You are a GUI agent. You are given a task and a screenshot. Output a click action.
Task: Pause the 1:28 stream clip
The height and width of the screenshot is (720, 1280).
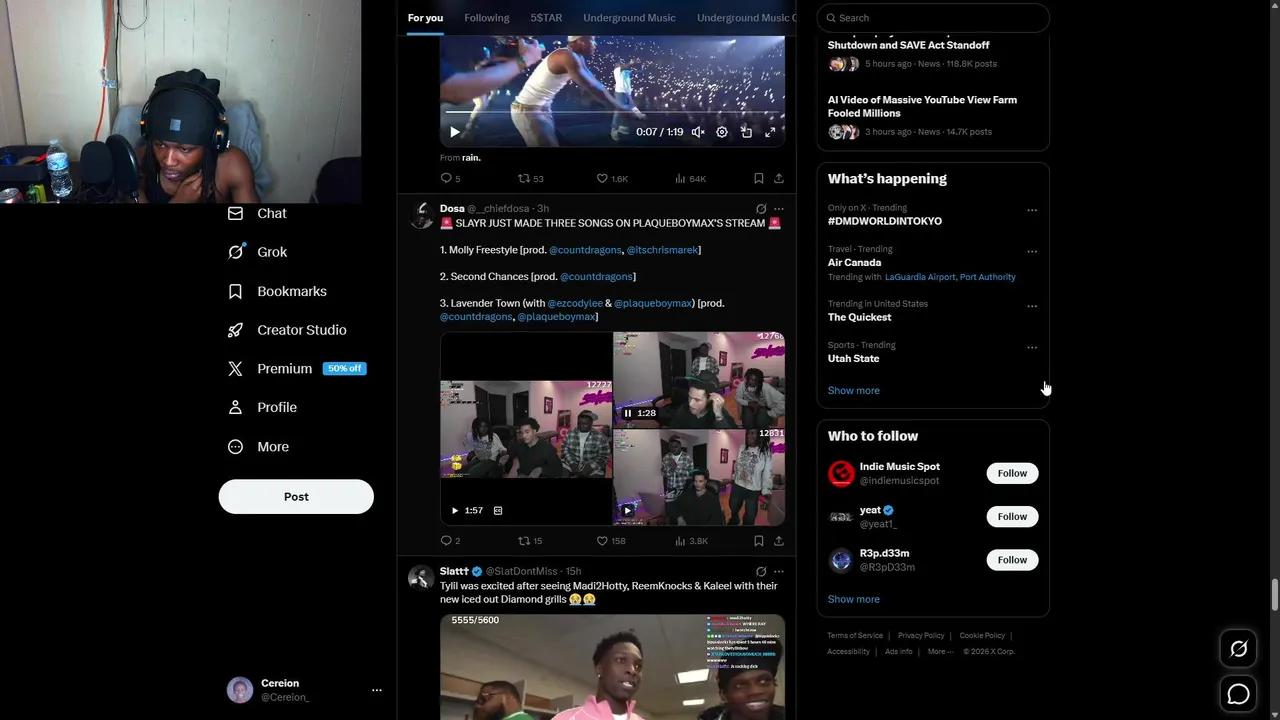628,413
